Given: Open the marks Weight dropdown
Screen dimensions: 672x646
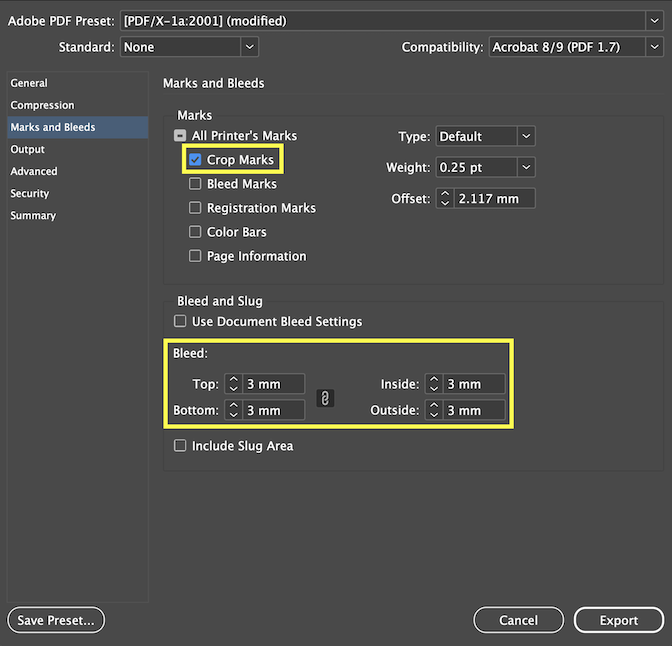Looking at the screenshot, I should pos(485,167).
